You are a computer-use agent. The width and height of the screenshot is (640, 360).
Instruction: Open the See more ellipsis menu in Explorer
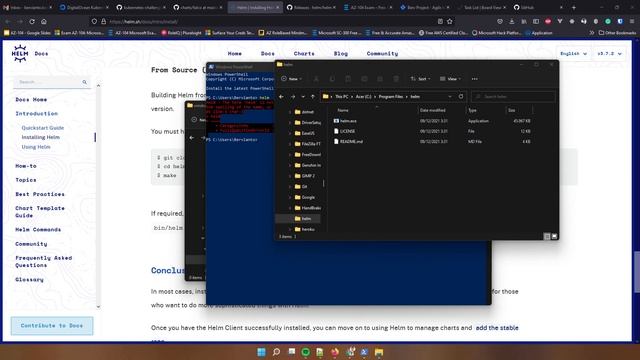tap(474, 79)
